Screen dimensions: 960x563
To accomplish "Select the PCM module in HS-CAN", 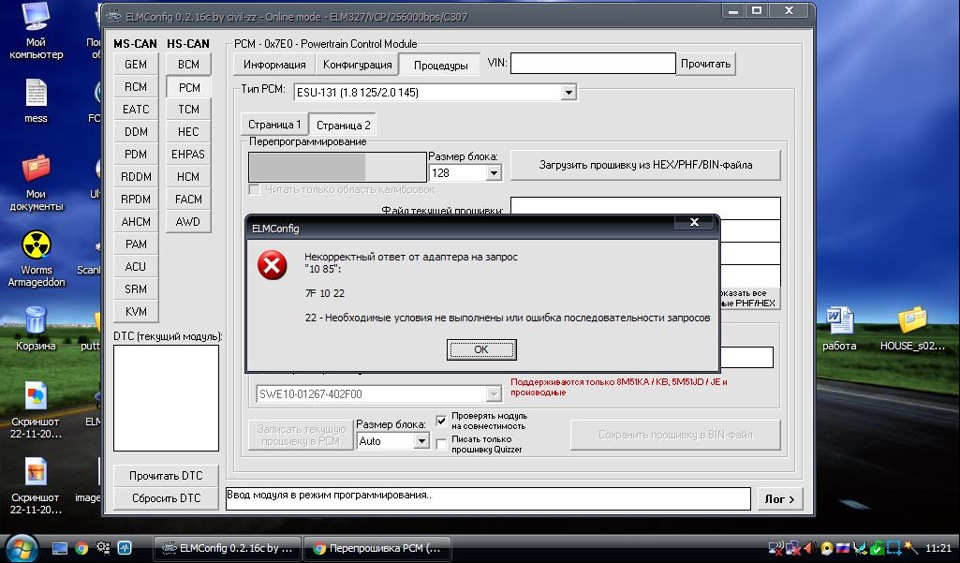I will tap(189, 87).
